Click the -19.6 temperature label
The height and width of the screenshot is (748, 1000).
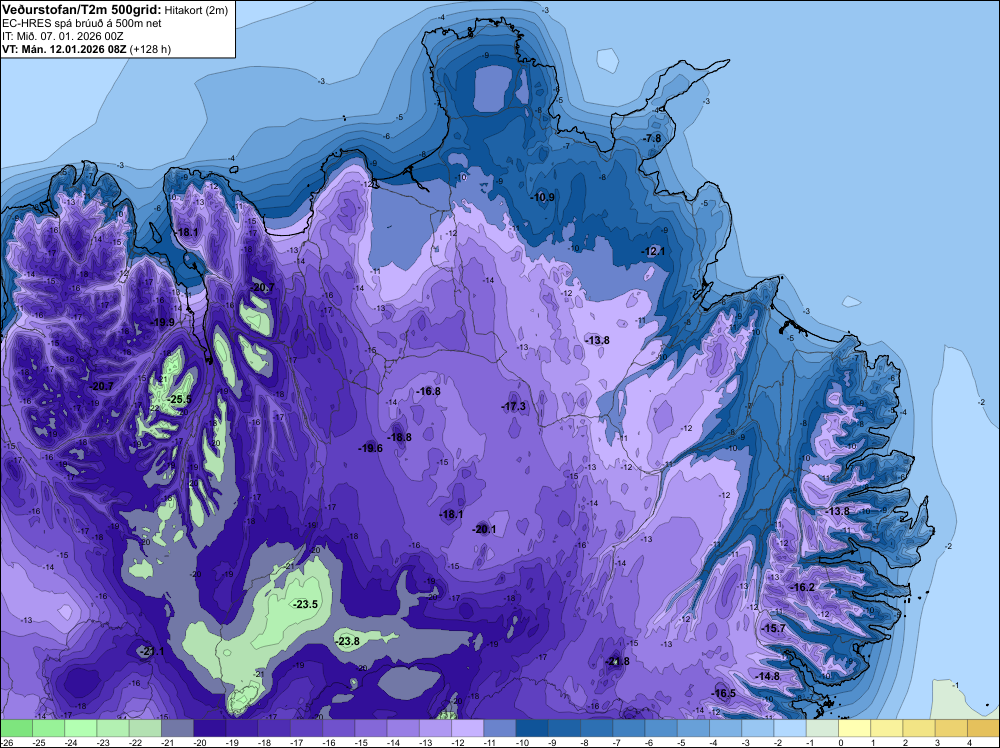point(370,448)
